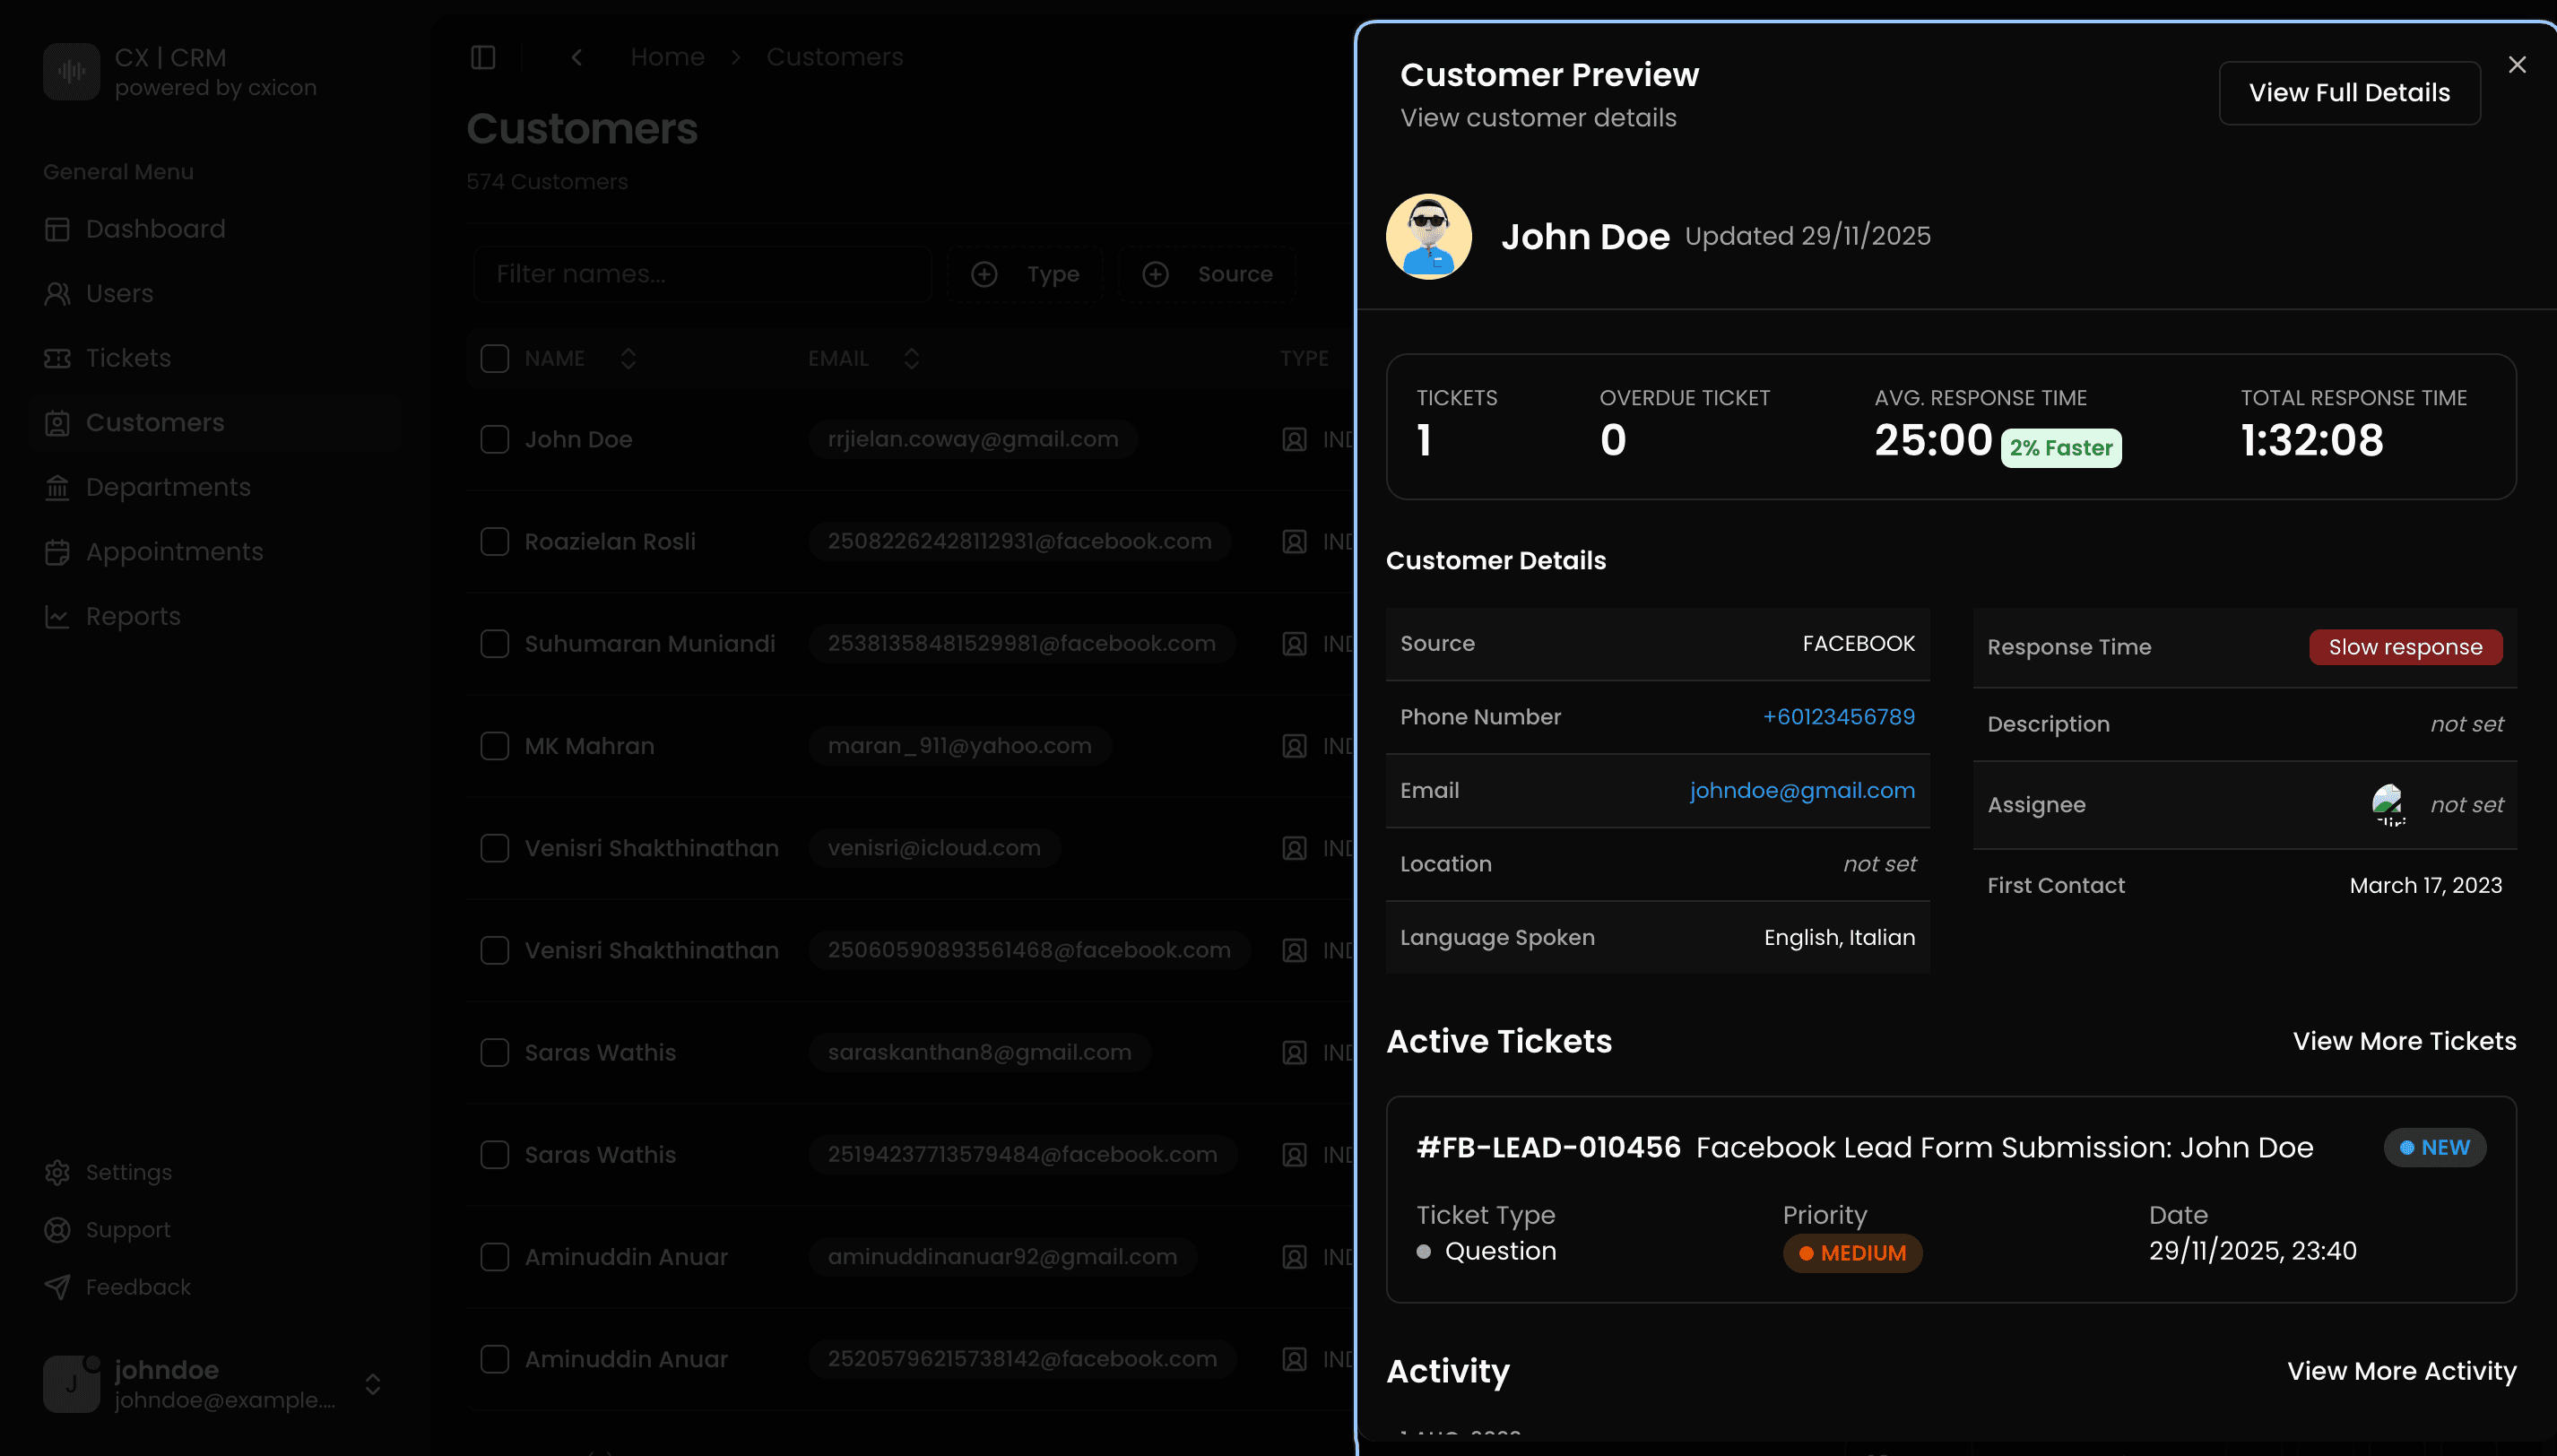Click the Customers breadcrumb

[x=834, y=57]
